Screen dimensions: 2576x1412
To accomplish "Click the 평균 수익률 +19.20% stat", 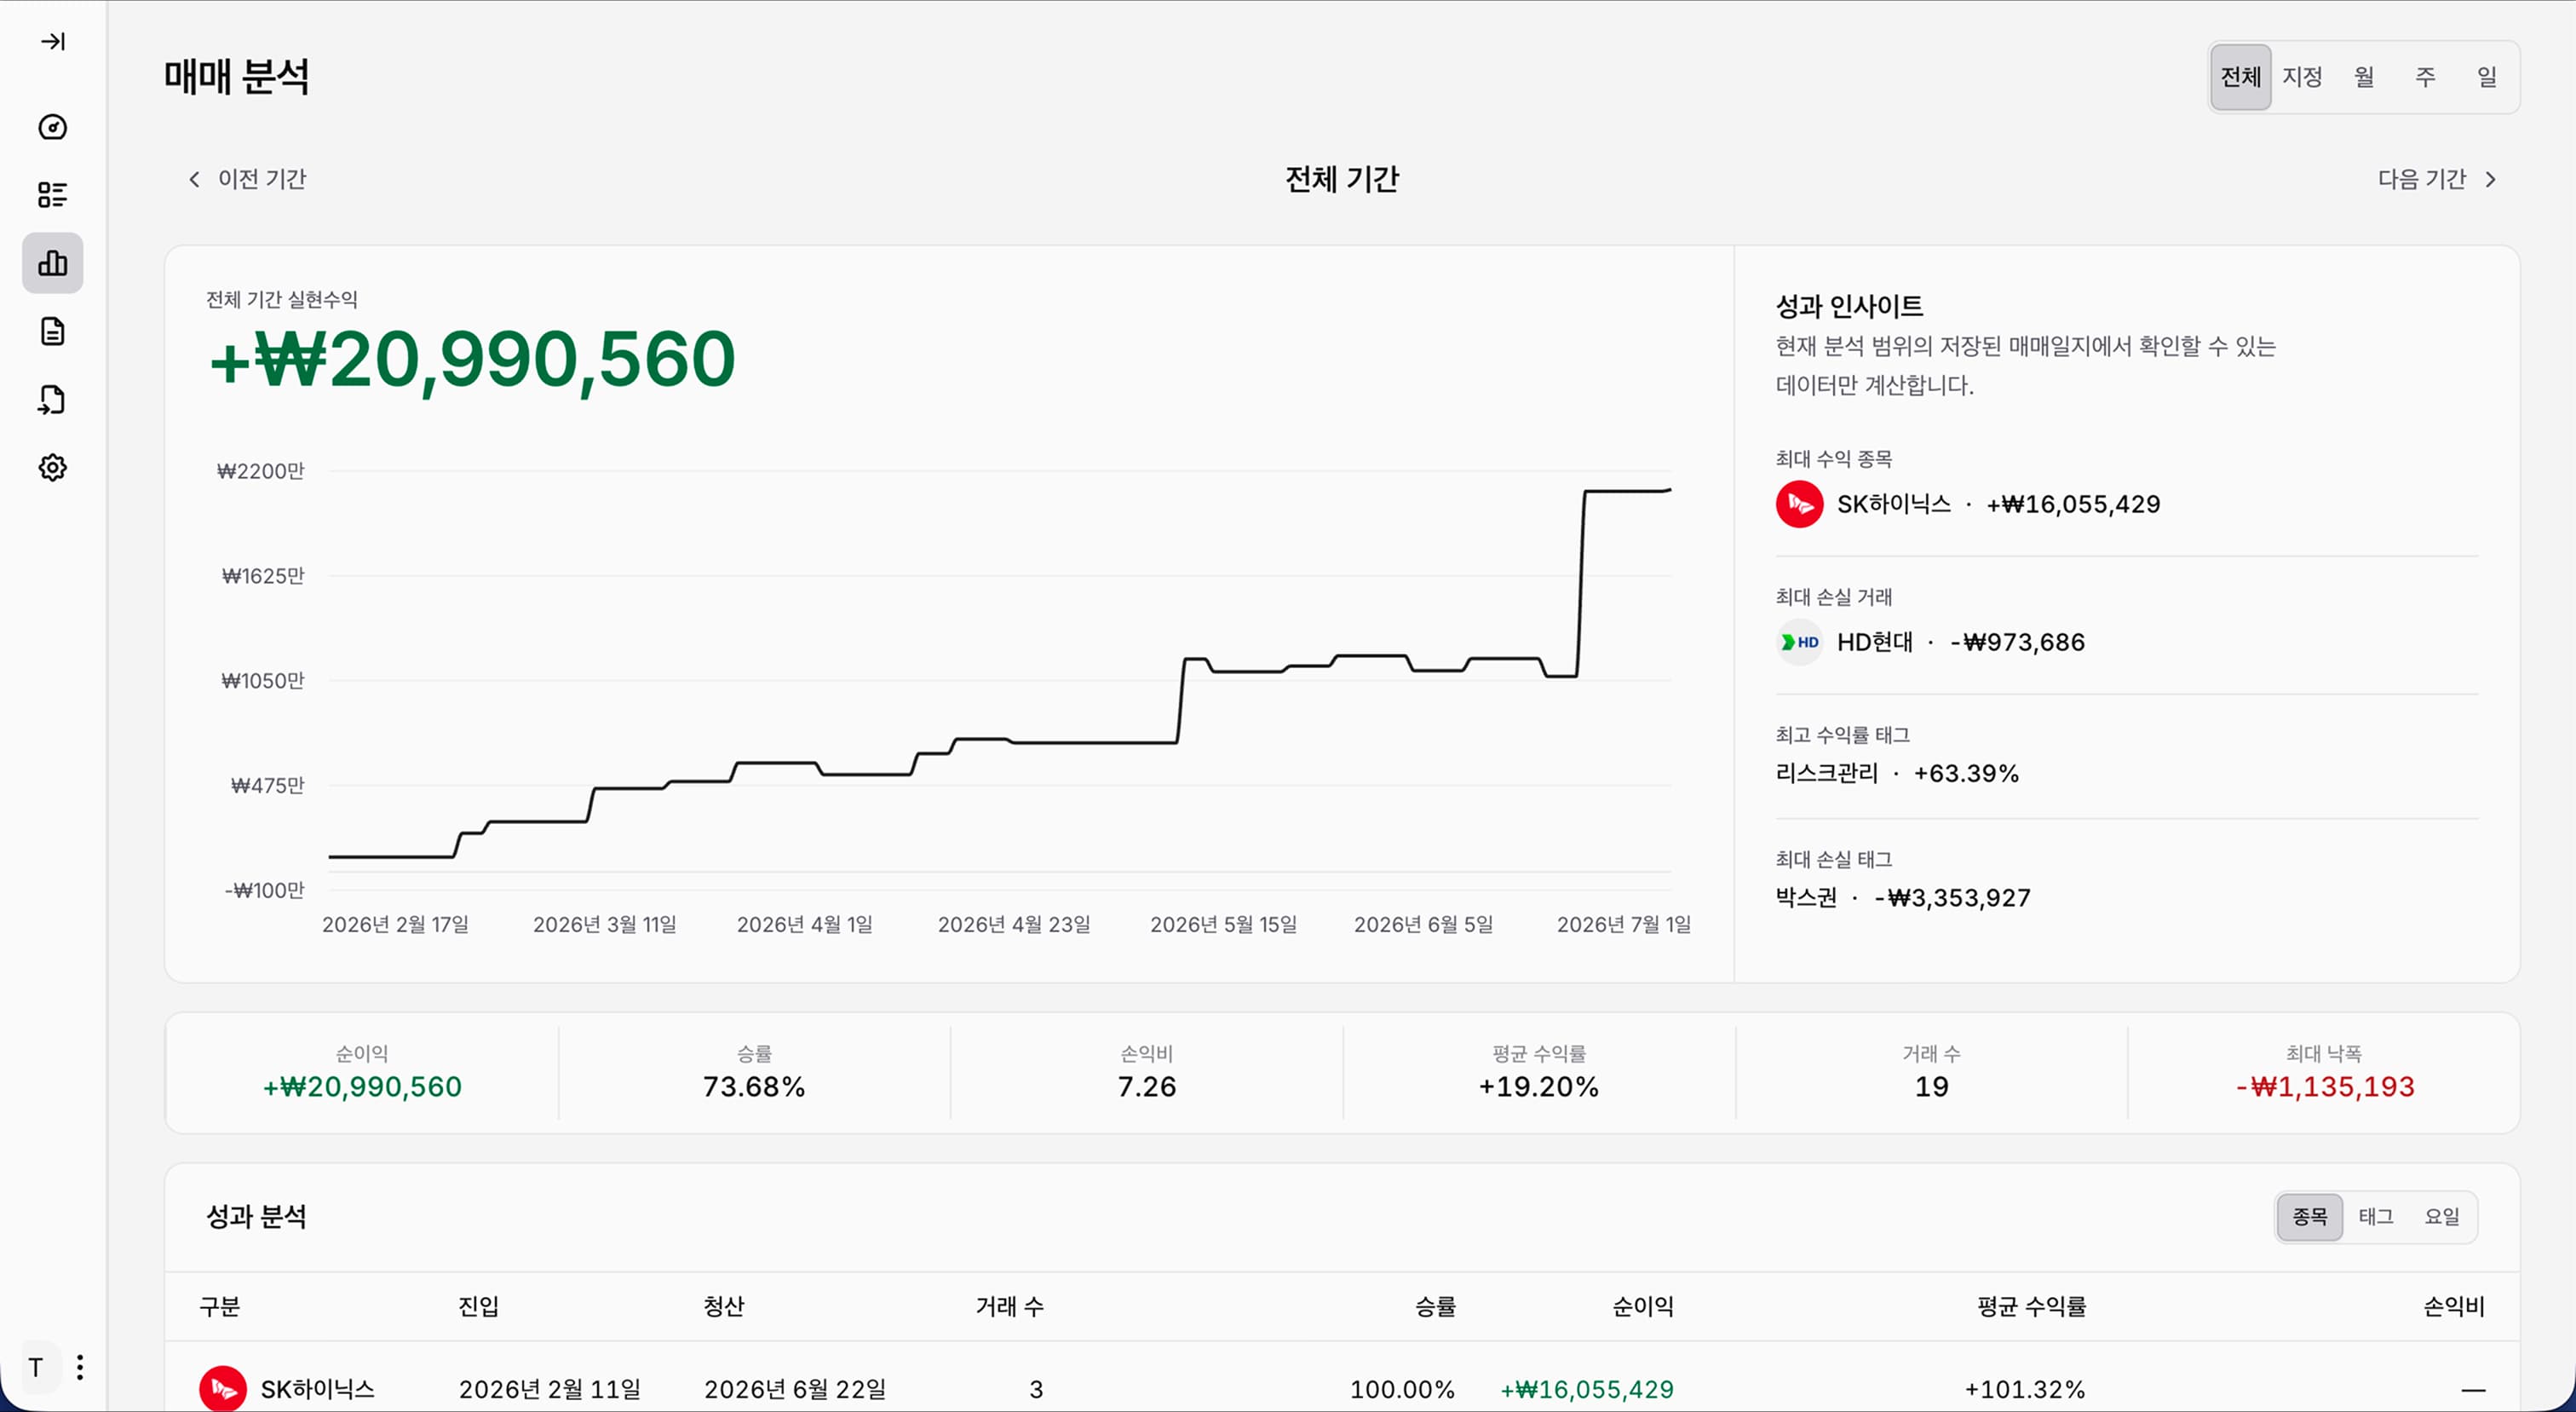I will 1539,1073.
